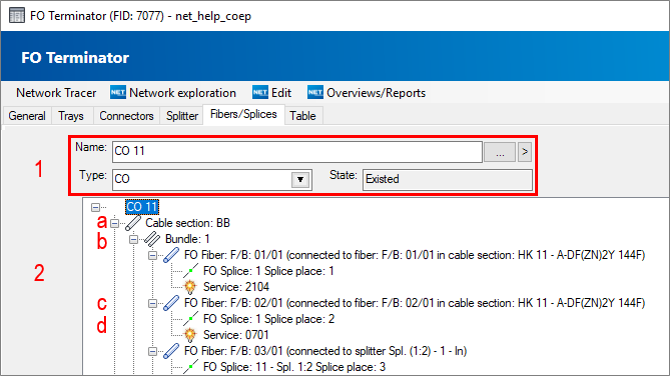The image size is (670, 376).
Task: Click the > button next to Name
Action: coord(525,152)
